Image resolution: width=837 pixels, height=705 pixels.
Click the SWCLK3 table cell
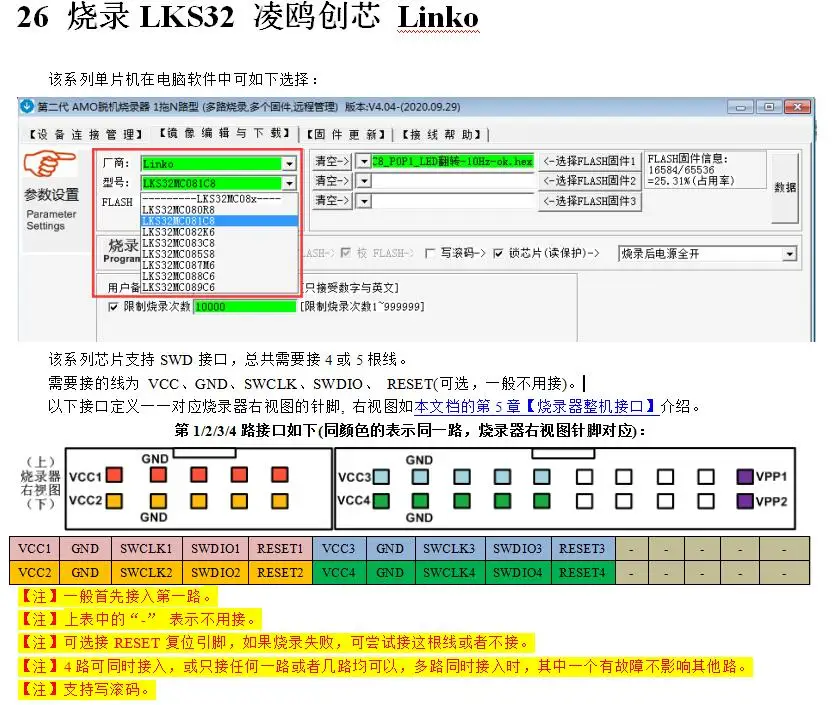click(449, 549)
